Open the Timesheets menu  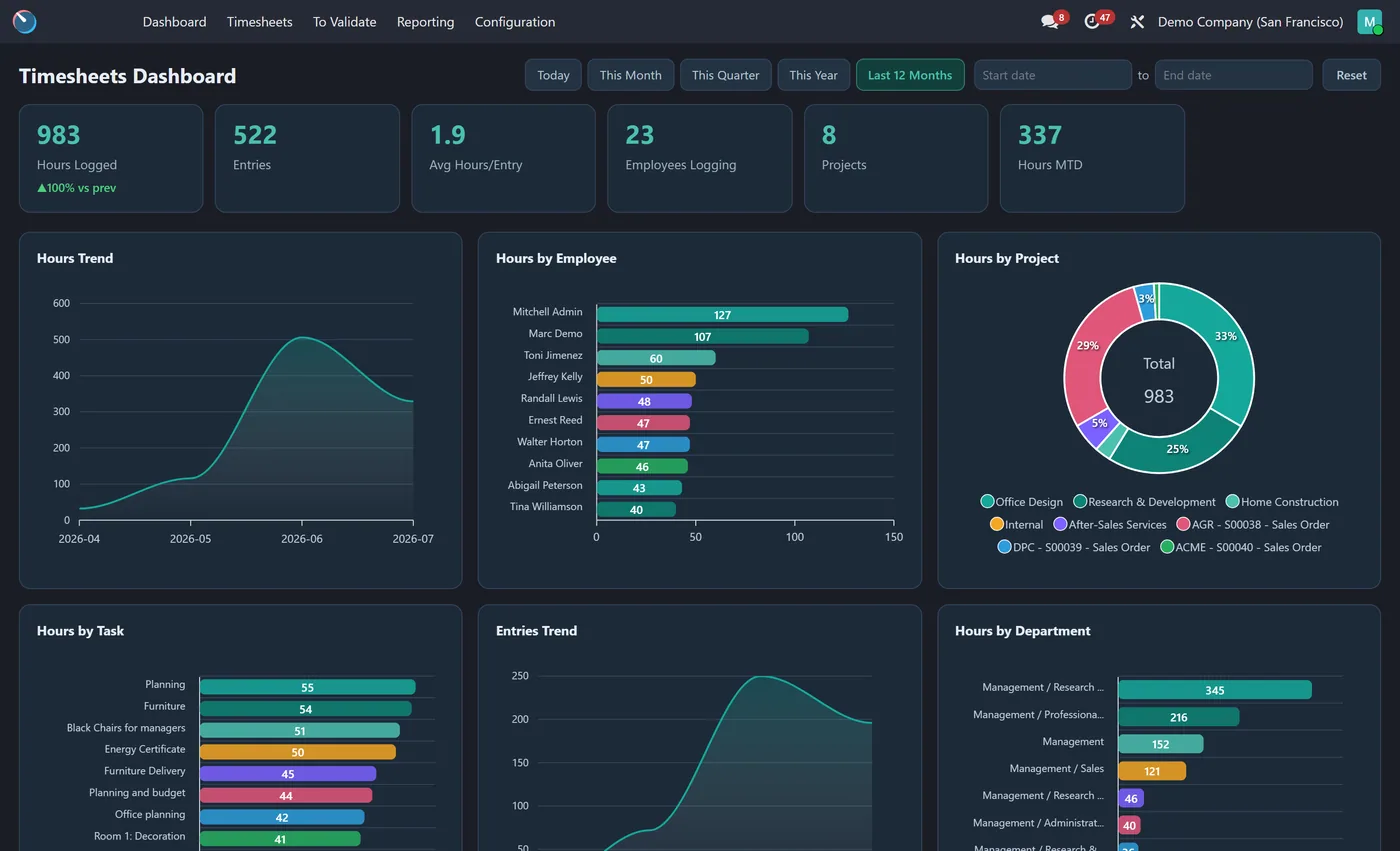pyautogui.click(x=259, y=22)
